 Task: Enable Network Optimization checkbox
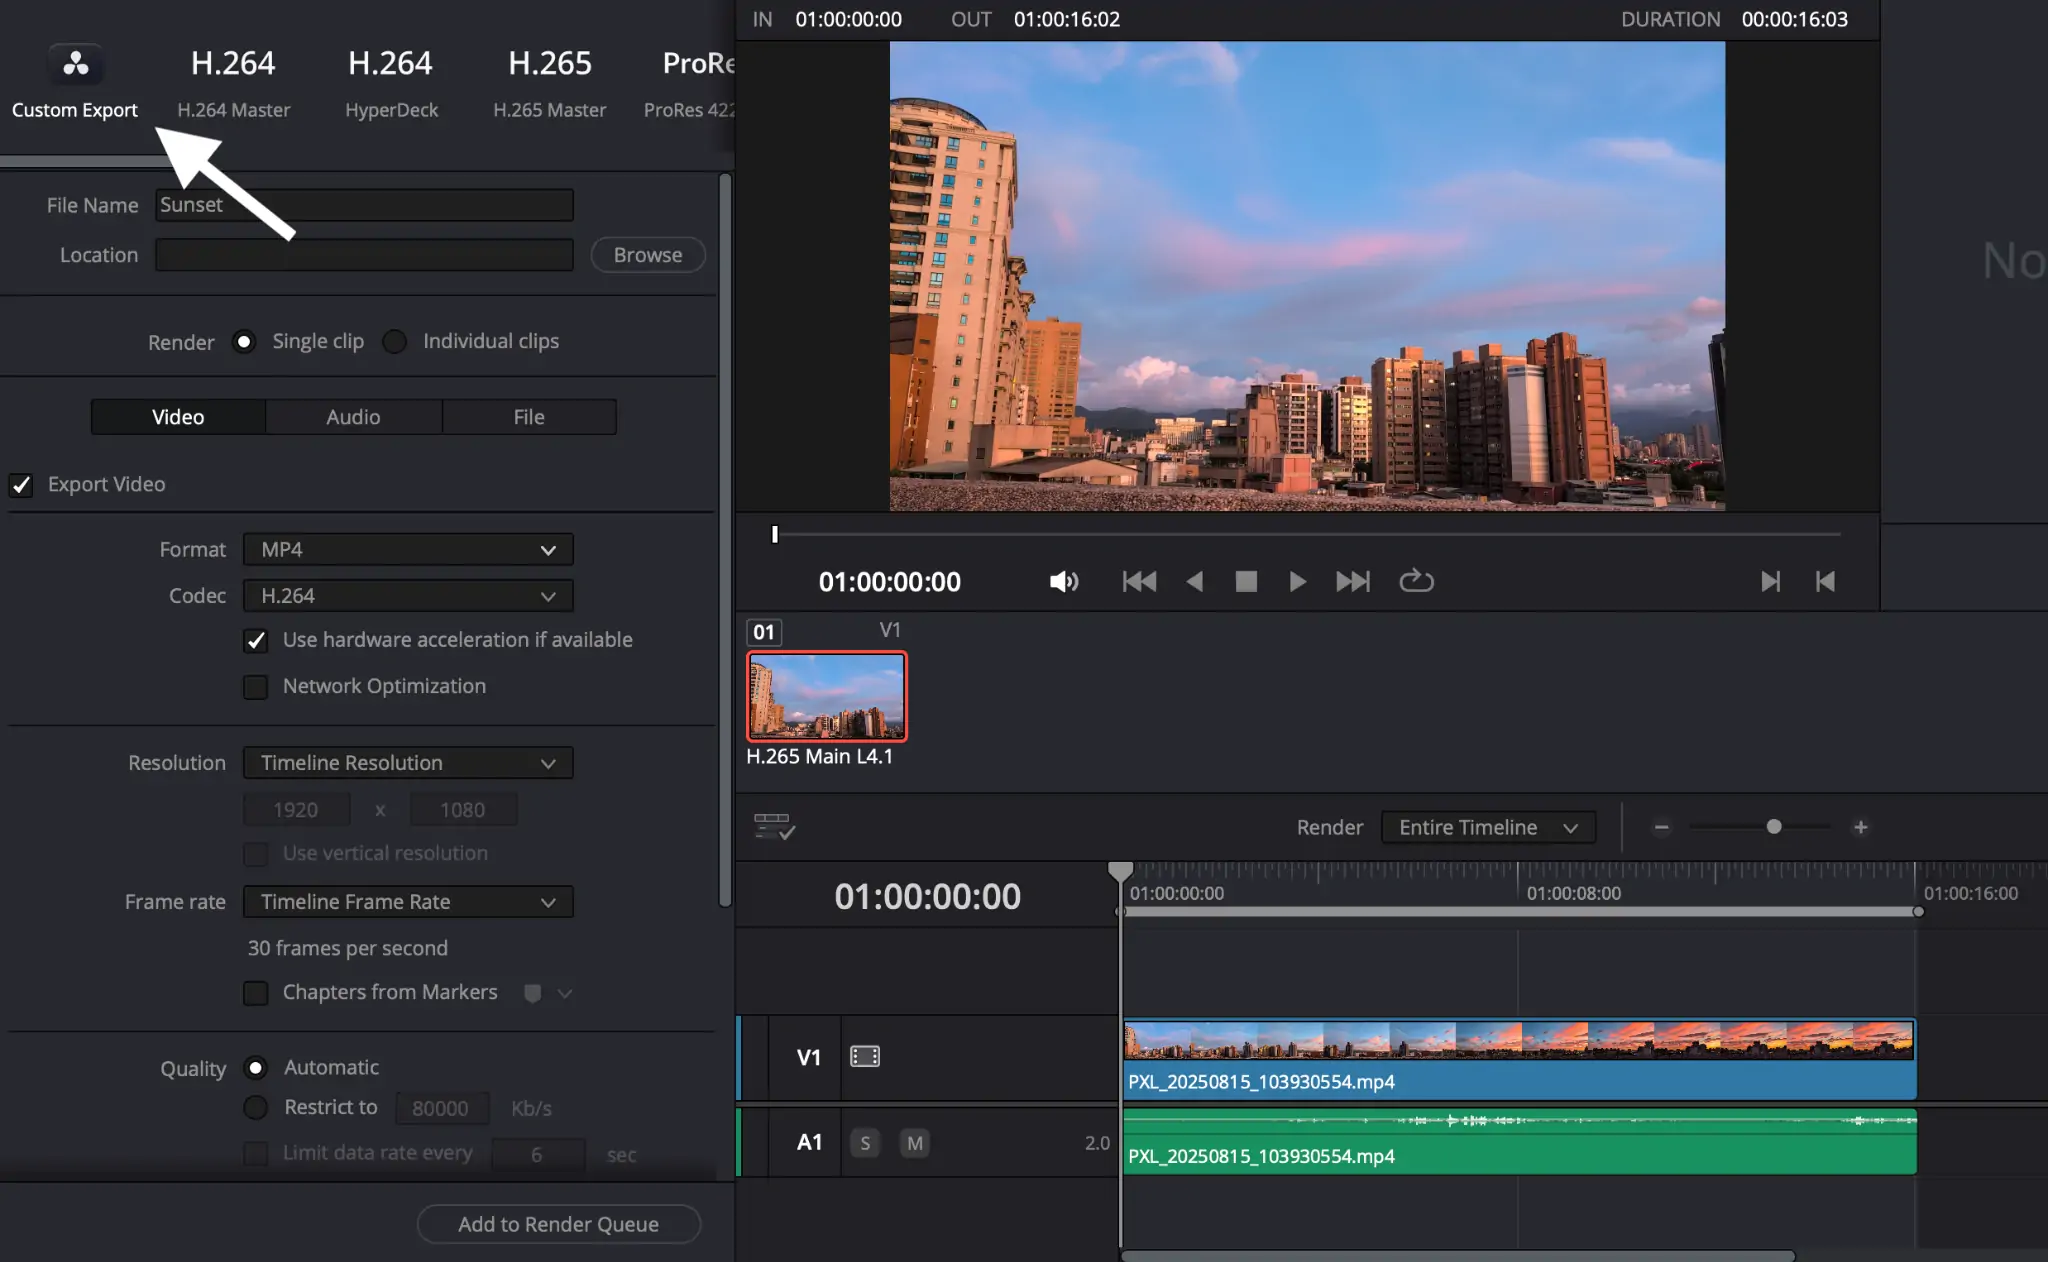click(x=256, y=687)
